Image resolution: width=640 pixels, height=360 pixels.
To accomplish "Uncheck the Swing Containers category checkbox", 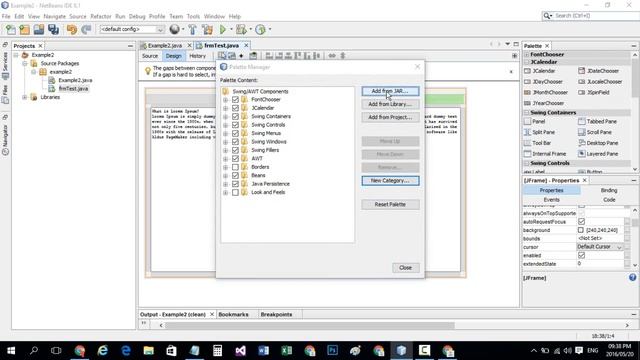I will (236, 116).
